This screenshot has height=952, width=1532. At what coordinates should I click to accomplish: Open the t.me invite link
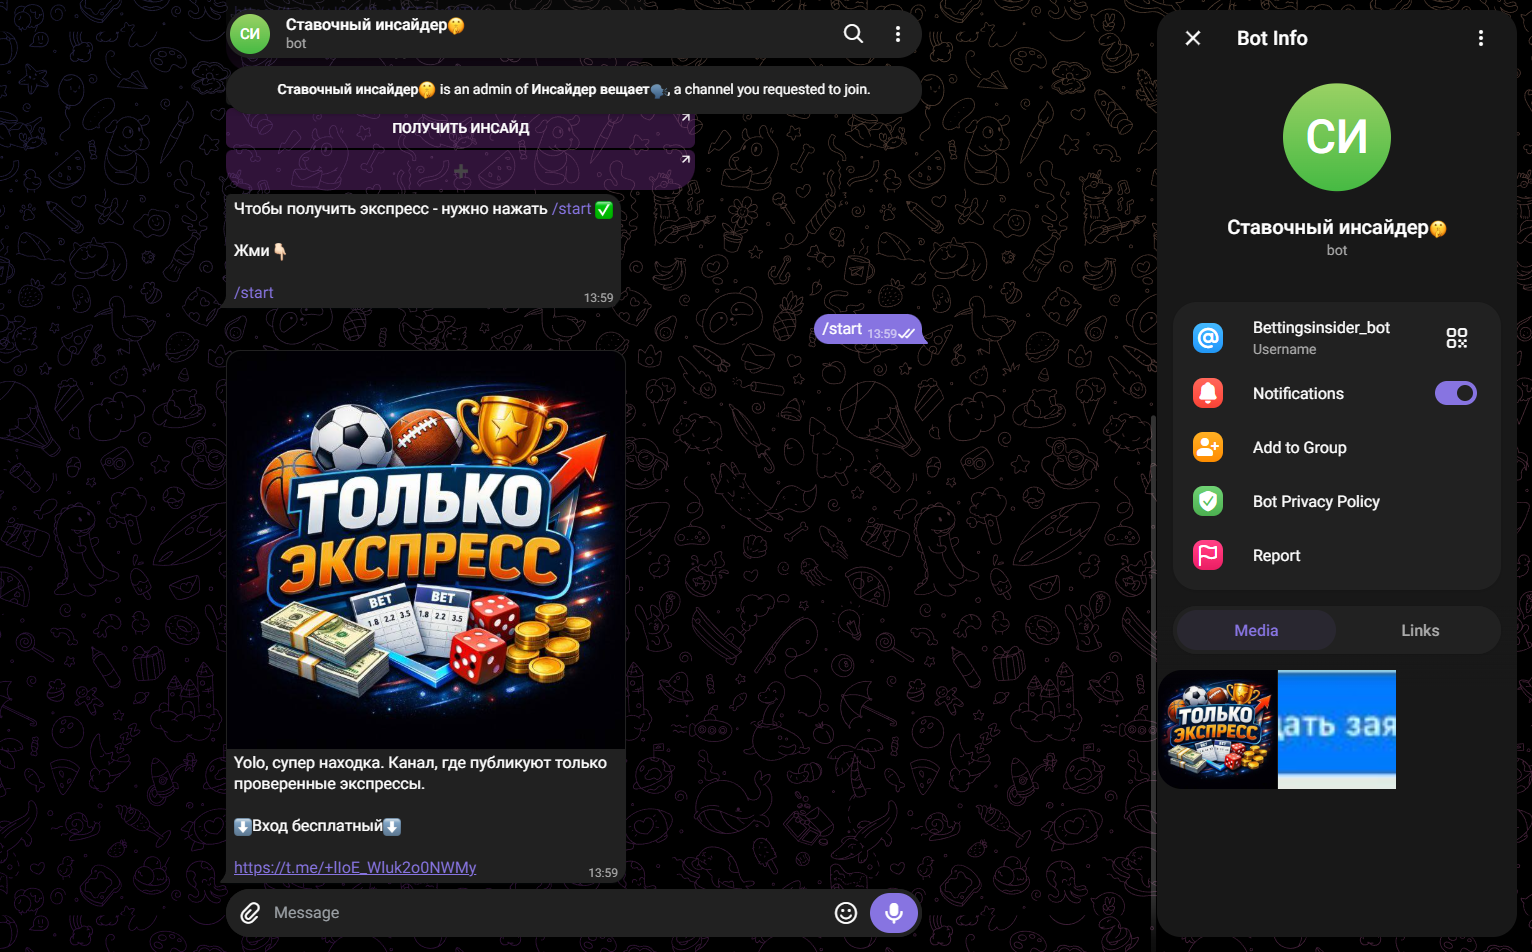(x=355, y=867)
